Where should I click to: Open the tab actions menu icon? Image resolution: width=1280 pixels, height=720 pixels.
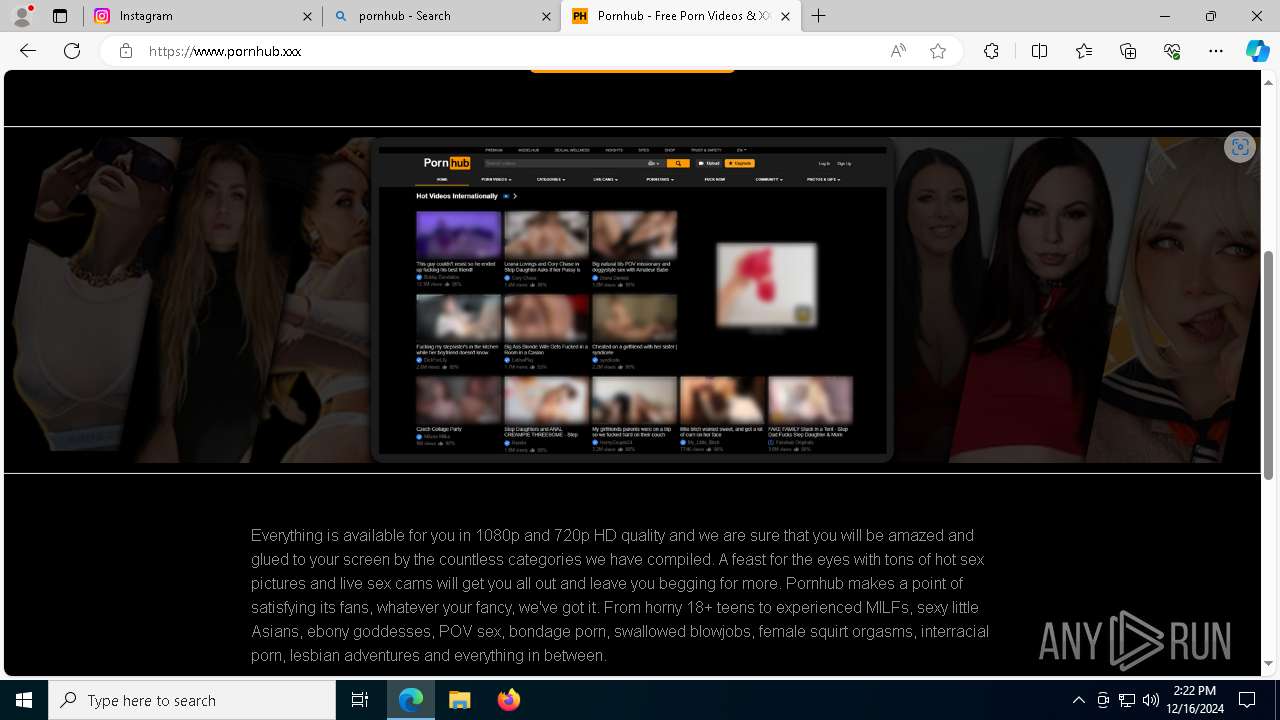(x=60, y=16)
